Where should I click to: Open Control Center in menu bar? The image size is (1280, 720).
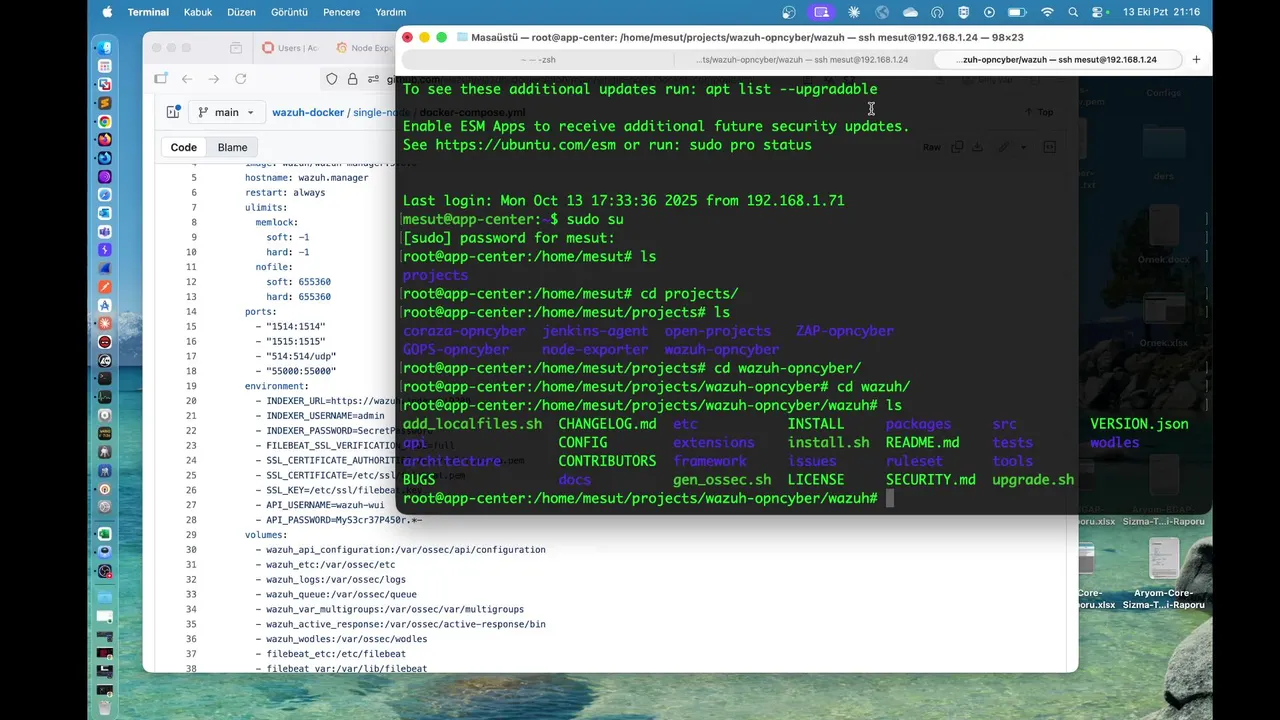click(x=1097, y=12)
